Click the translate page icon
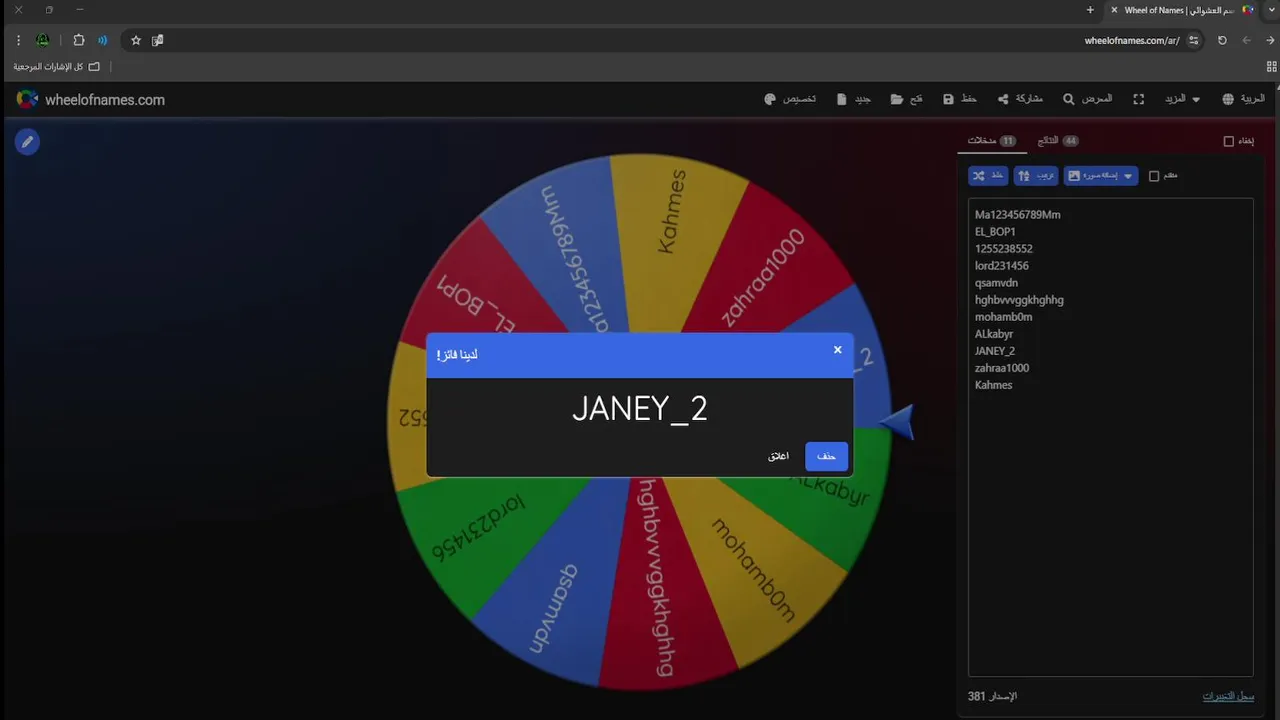The image size is (1280, 720). (x=158, y=40)
